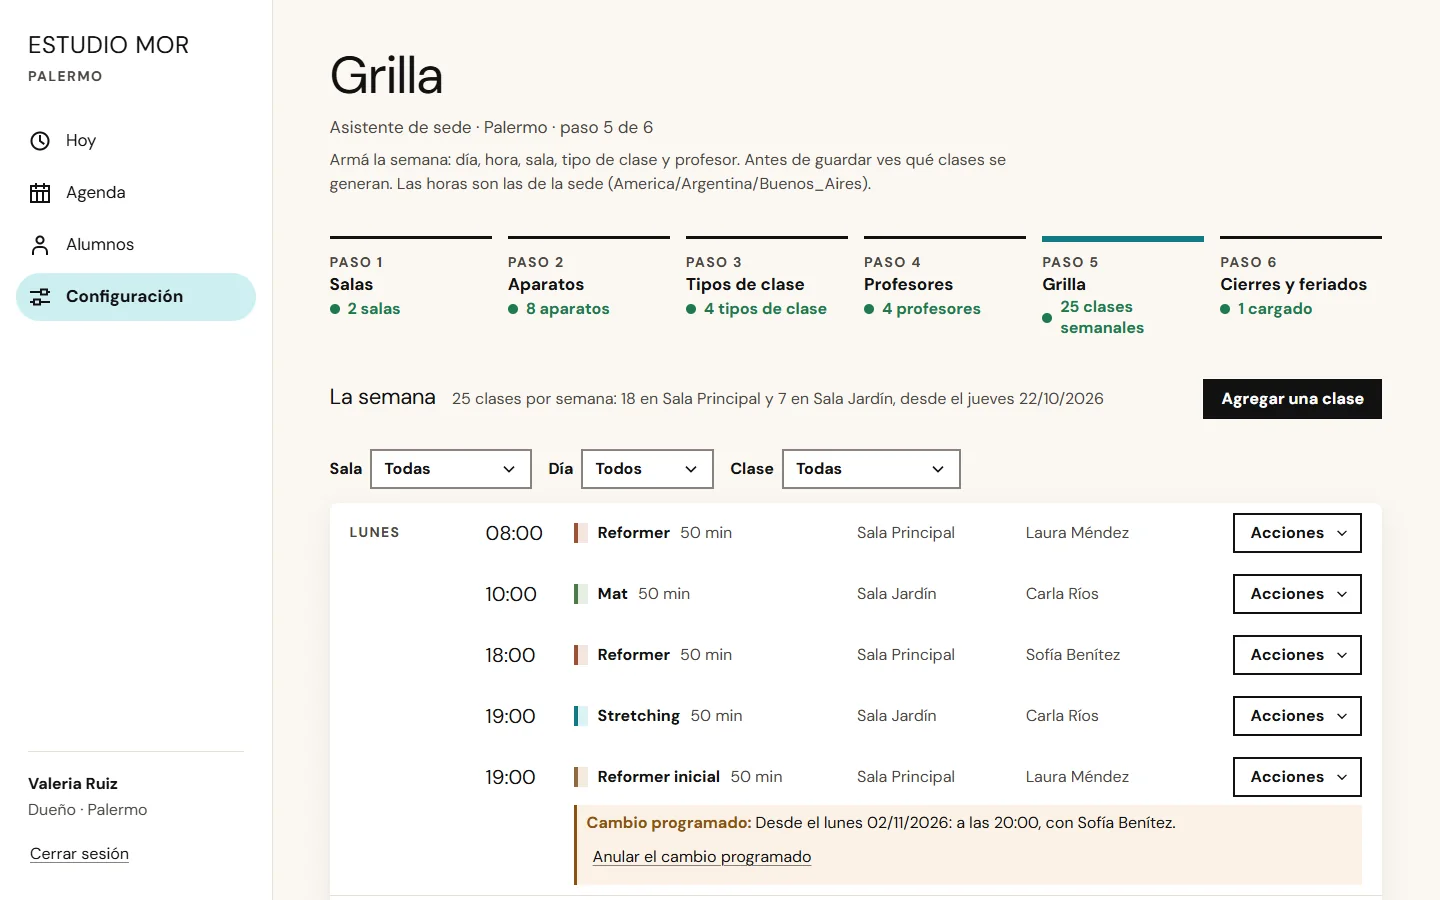Viewport: 1440px width, 900px height.
Task: Click the person icon beside Alumnos
Action: click(x=40, y=245)
